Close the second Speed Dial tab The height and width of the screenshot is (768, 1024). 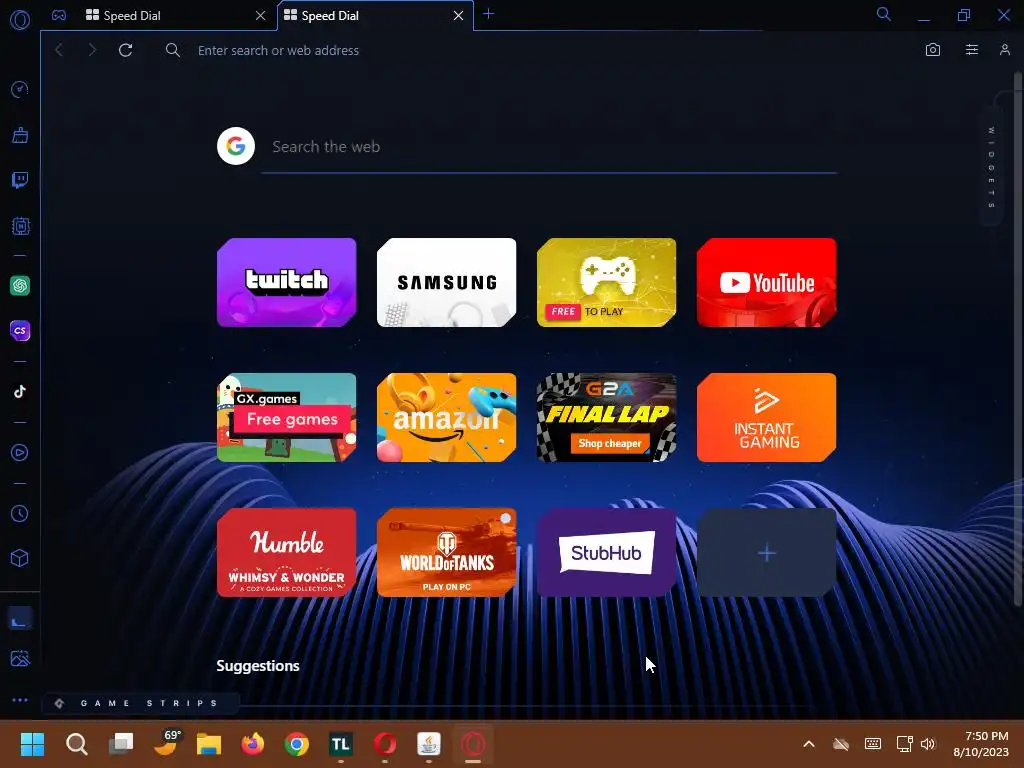(458, 16)
